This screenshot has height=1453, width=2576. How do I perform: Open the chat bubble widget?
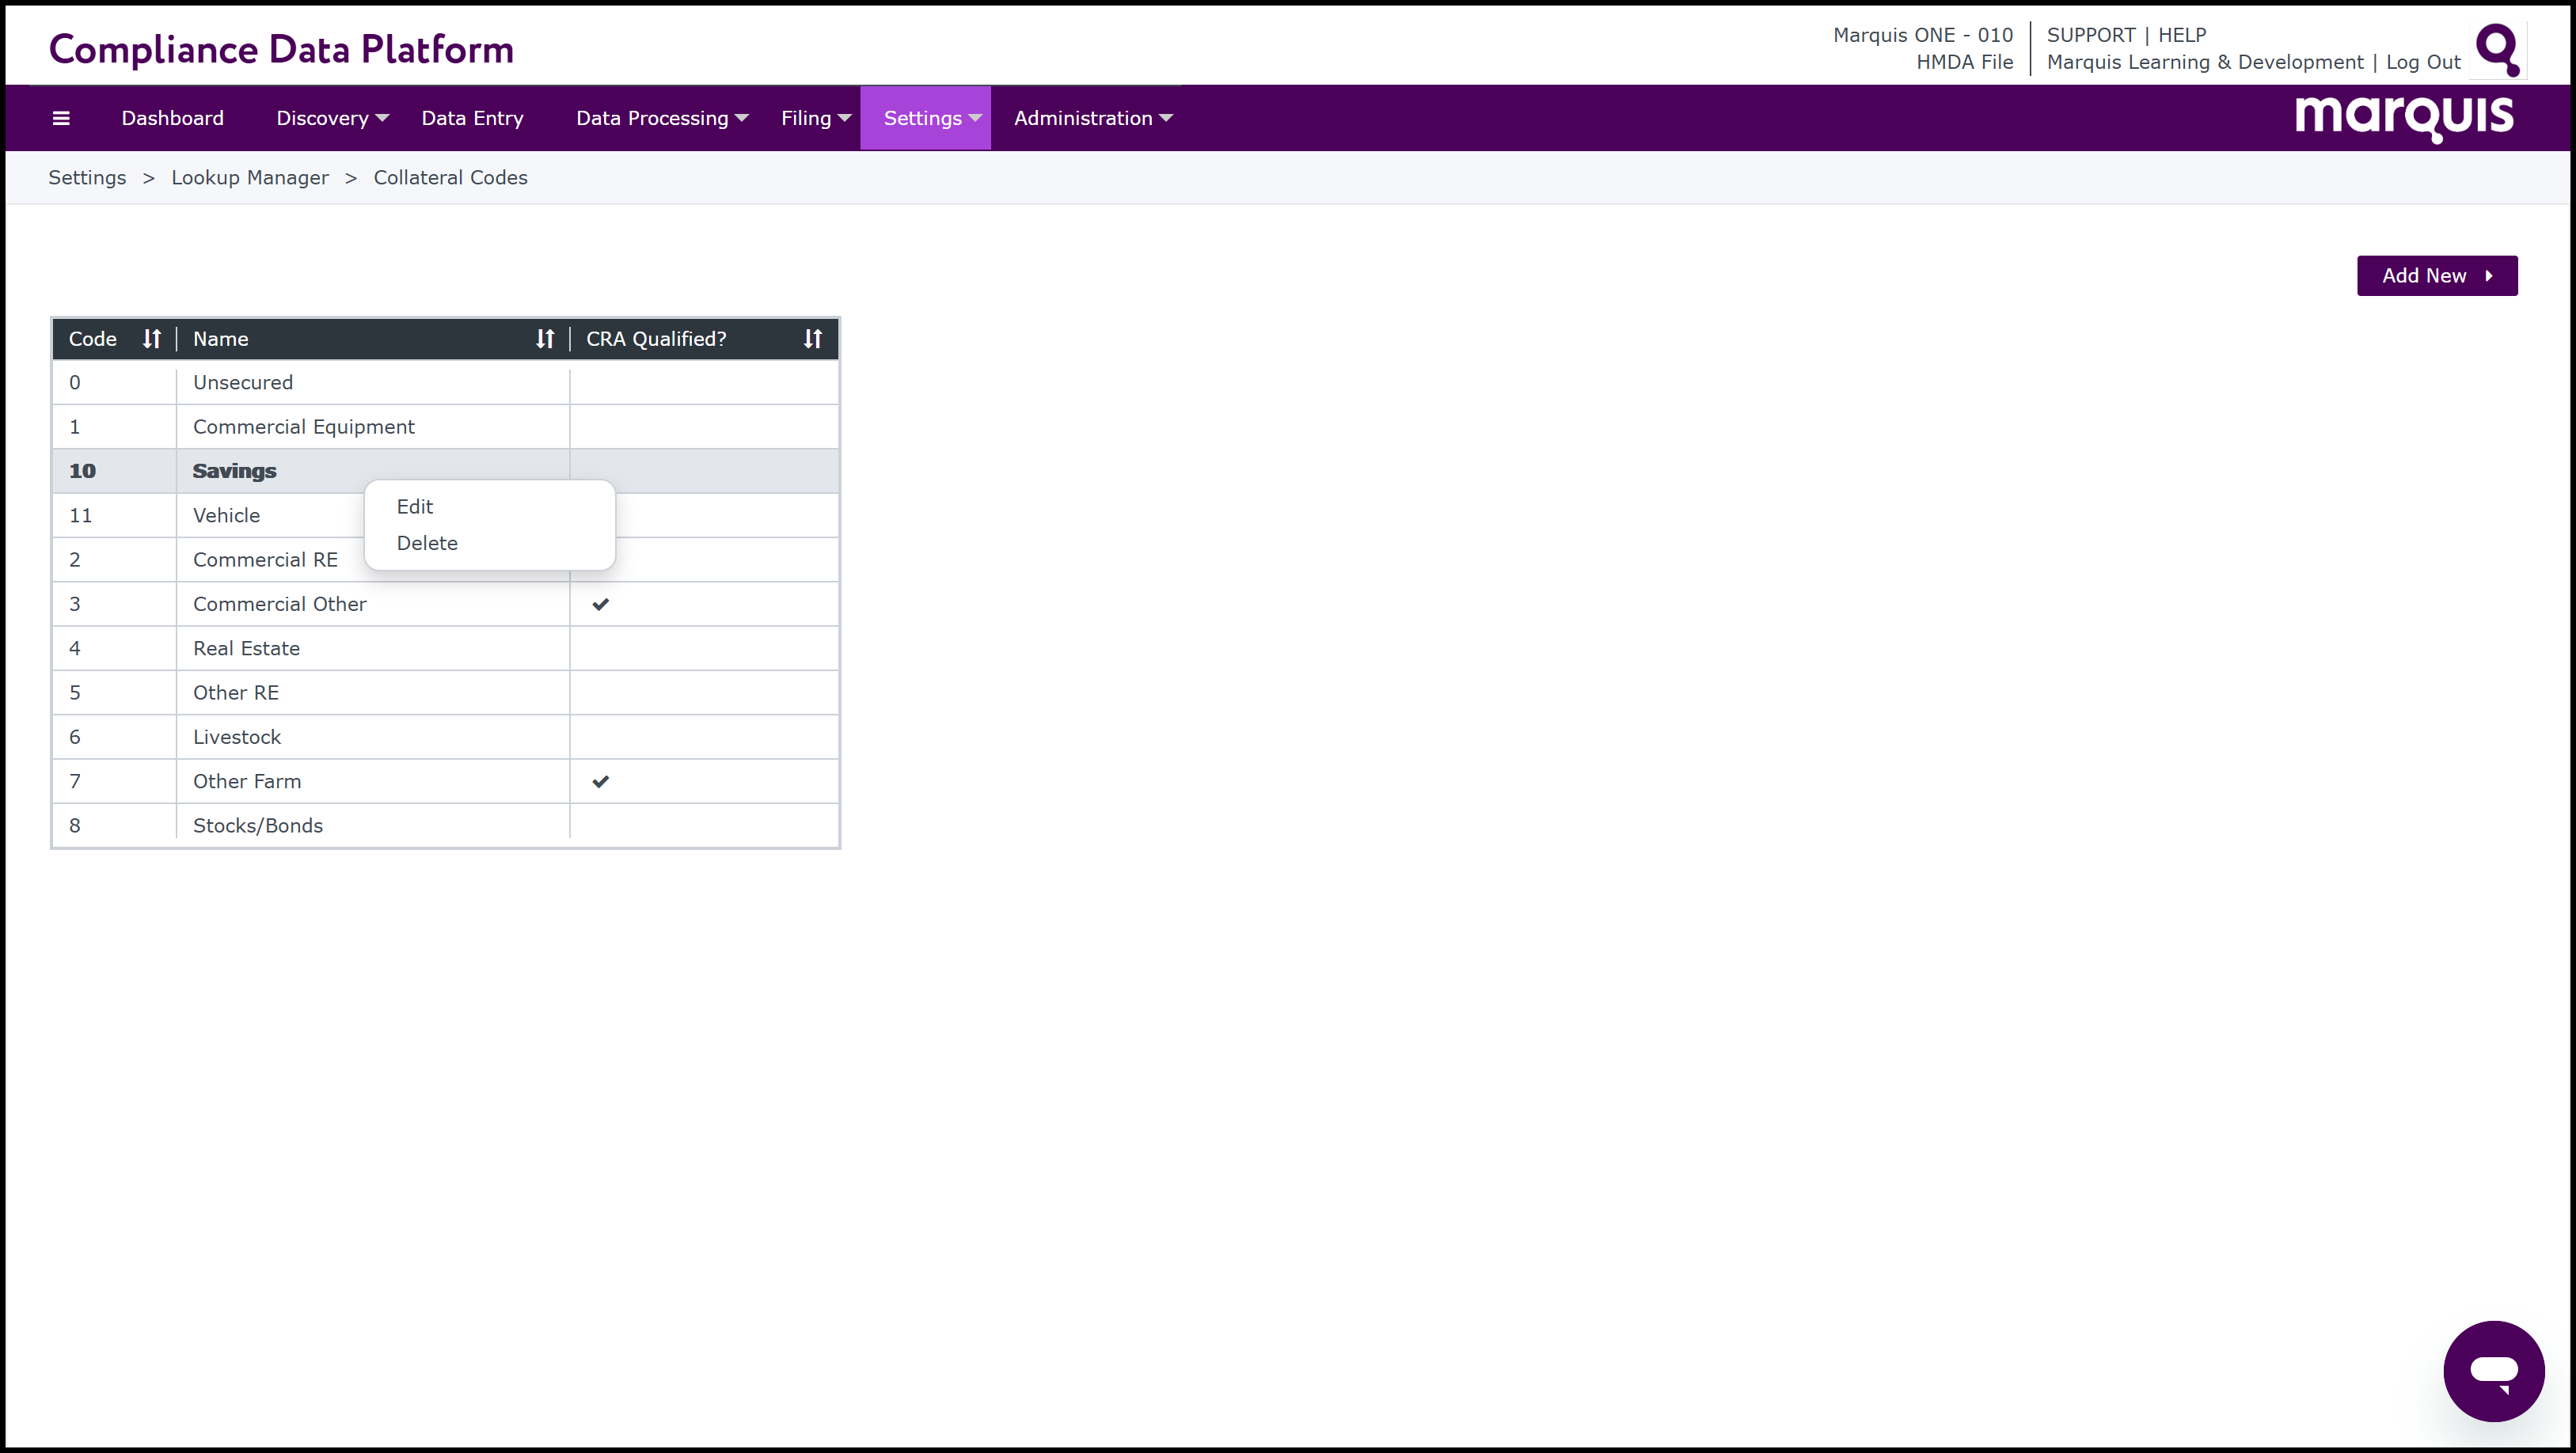pyautogui.click(x=2493, y=1370)
